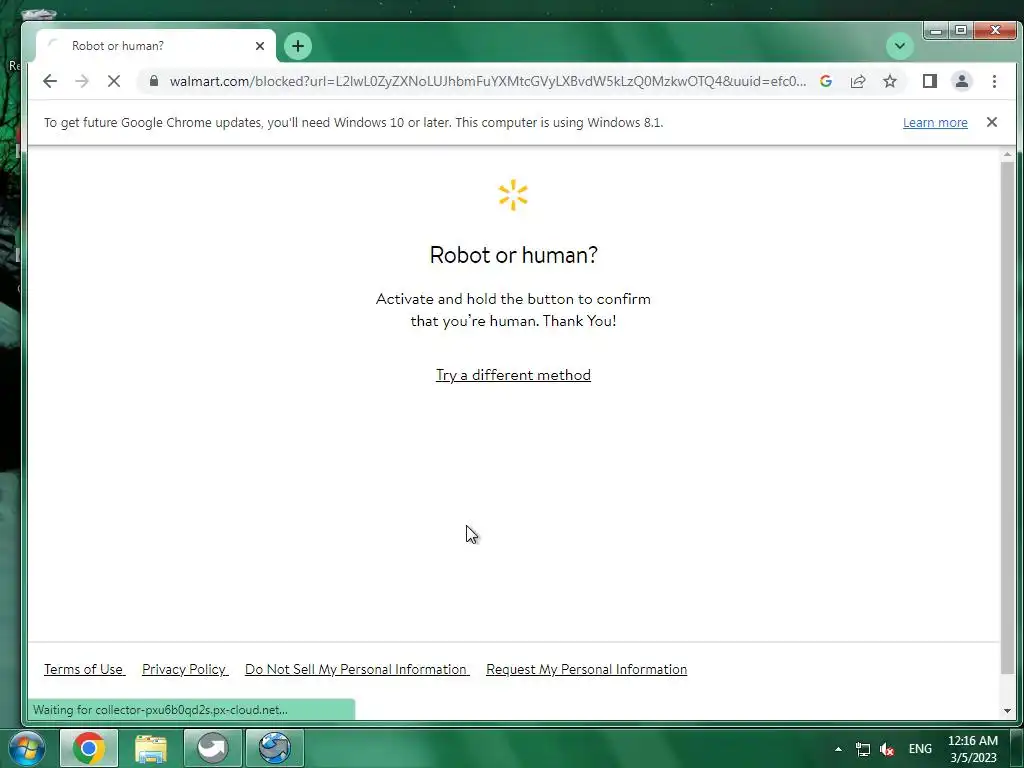This screenshot has width=1024, height=768.
Task: Click the page vertical scrollbar thumb
Action: point(1007,418)
